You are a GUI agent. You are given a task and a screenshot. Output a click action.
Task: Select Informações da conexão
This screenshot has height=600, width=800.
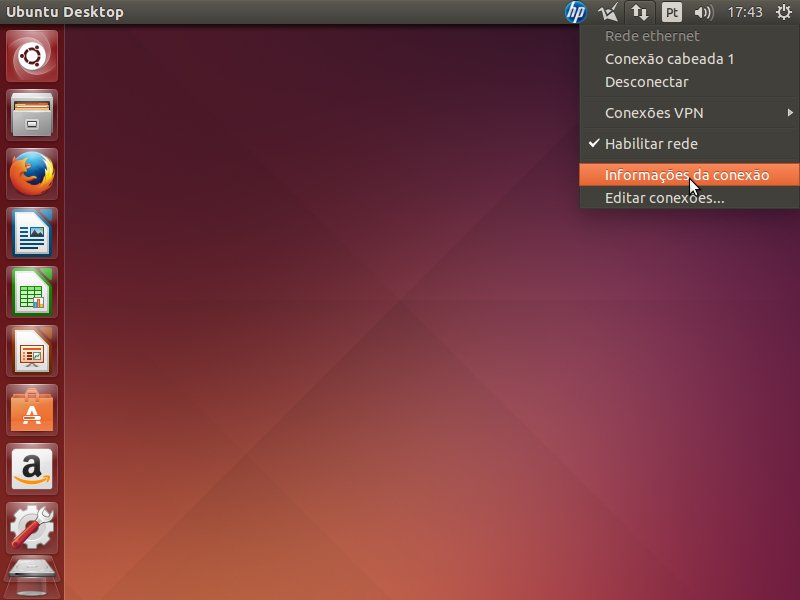[687, 175]
